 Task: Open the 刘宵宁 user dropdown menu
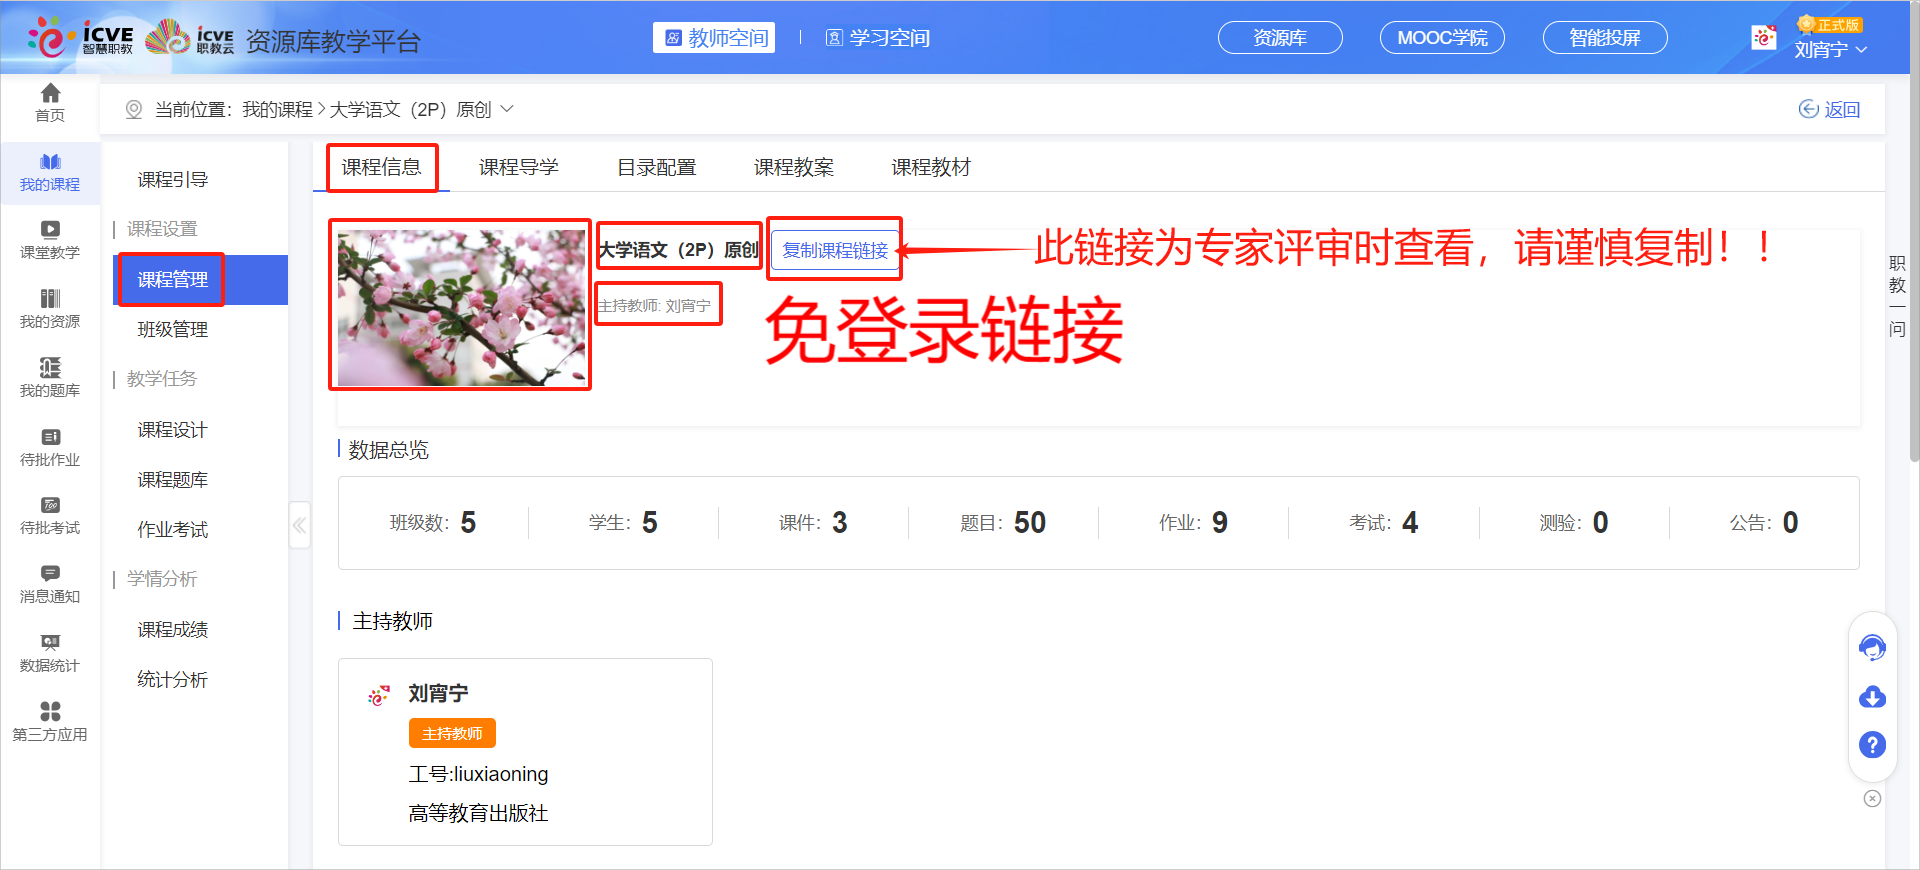1830,49
